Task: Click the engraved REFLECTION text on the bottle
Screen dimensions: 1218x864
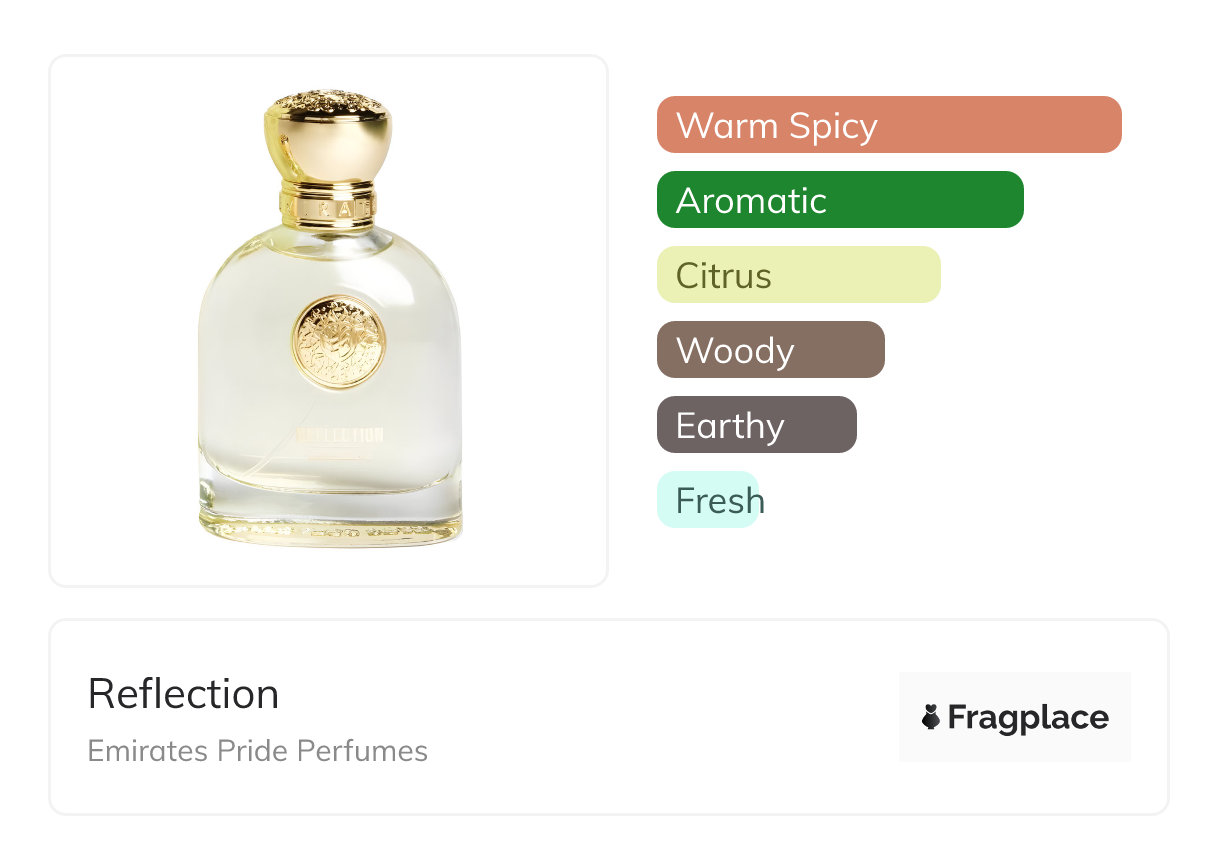Action: click(340, 435)
